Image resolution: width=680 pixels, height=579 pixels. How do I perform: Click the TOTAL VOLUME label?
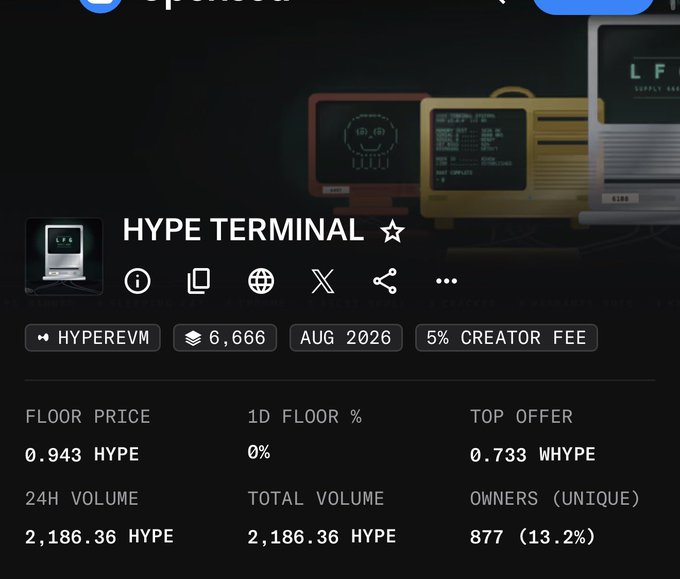pos(316,499)
